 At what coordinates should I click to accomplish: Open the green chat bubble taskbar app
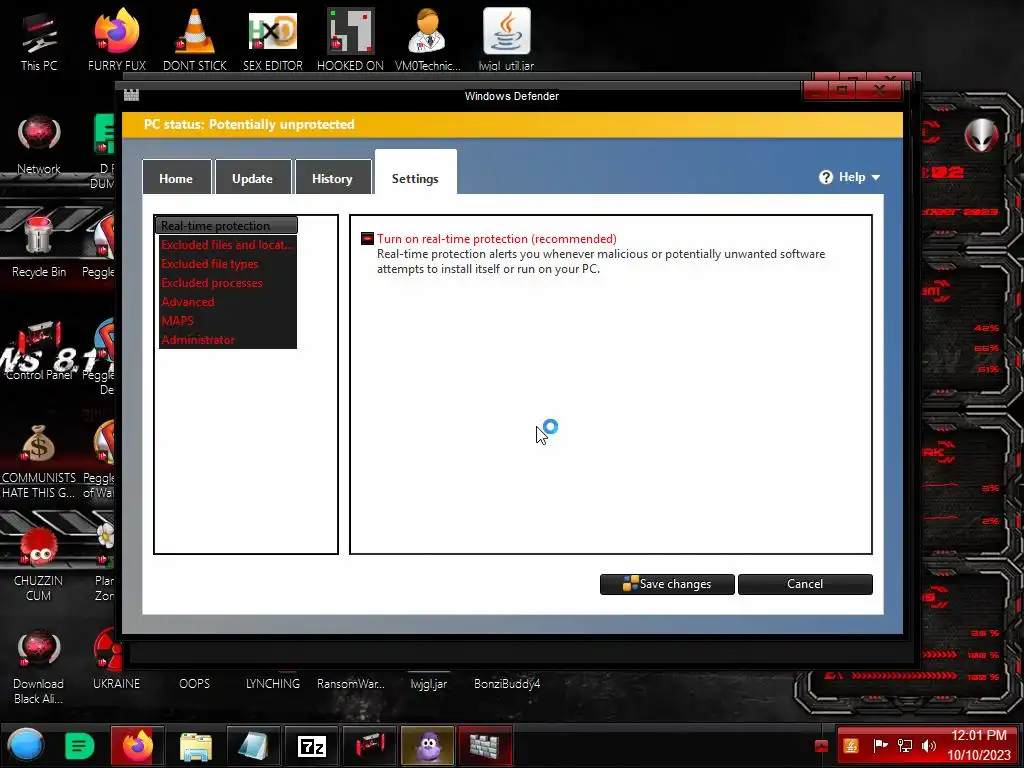(80, 746)
